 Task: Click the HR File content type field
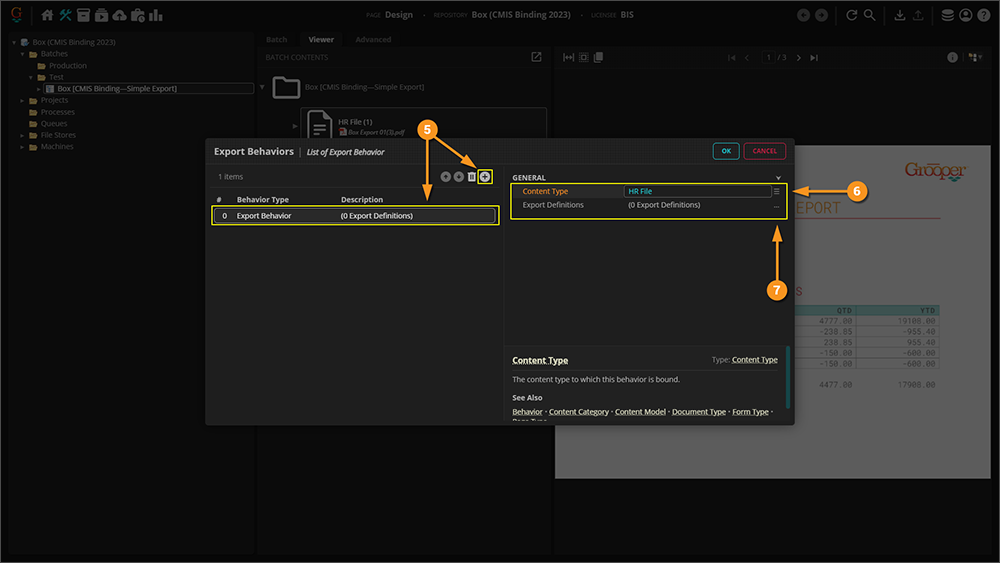(x=697, y=191)
